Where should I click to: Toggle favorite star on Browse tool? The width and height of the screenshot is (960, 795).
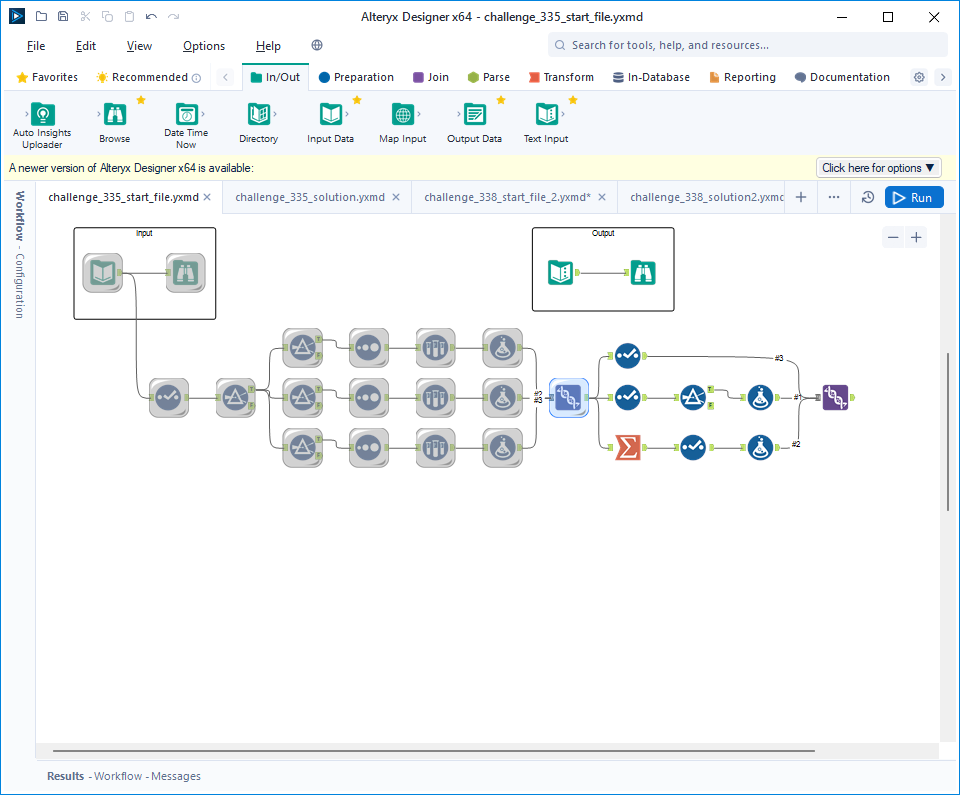(x=141, y=100)
